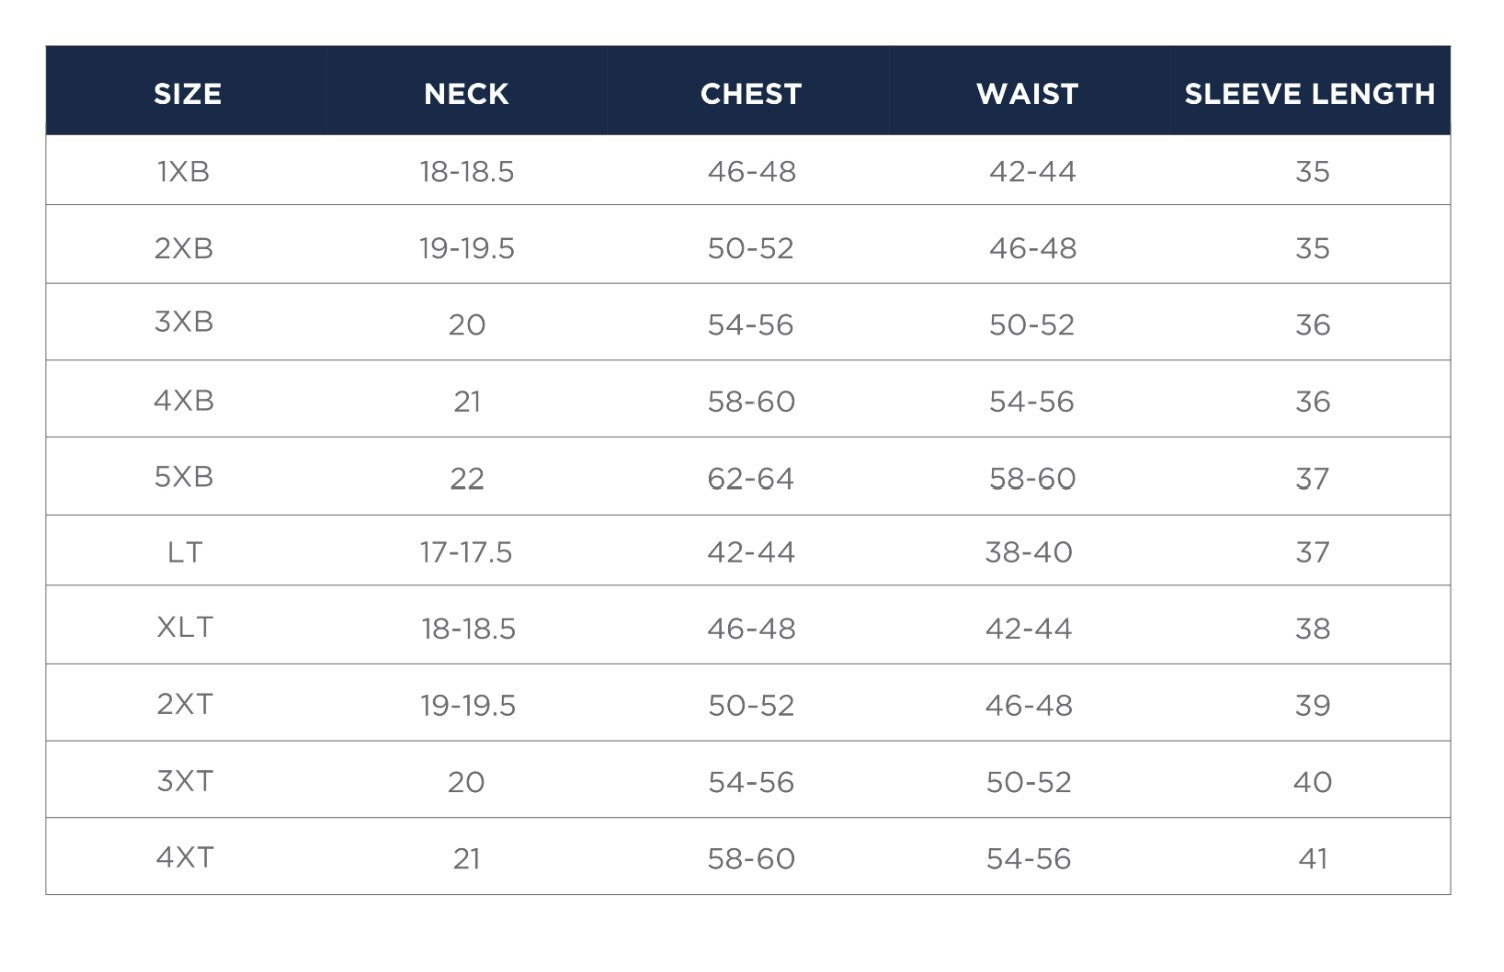Click the 38-40 waist measurement
Viewport: 1504px width, 972px height.
pyautogui.click(x=1029, y=552)
